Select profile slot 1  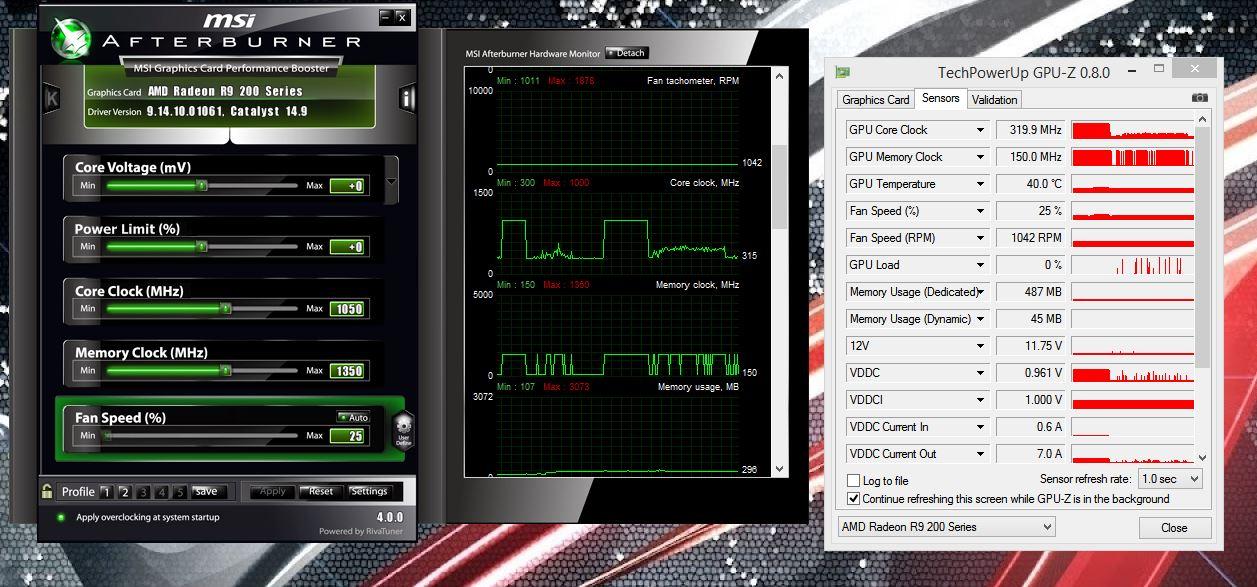[x=107, y=491]
